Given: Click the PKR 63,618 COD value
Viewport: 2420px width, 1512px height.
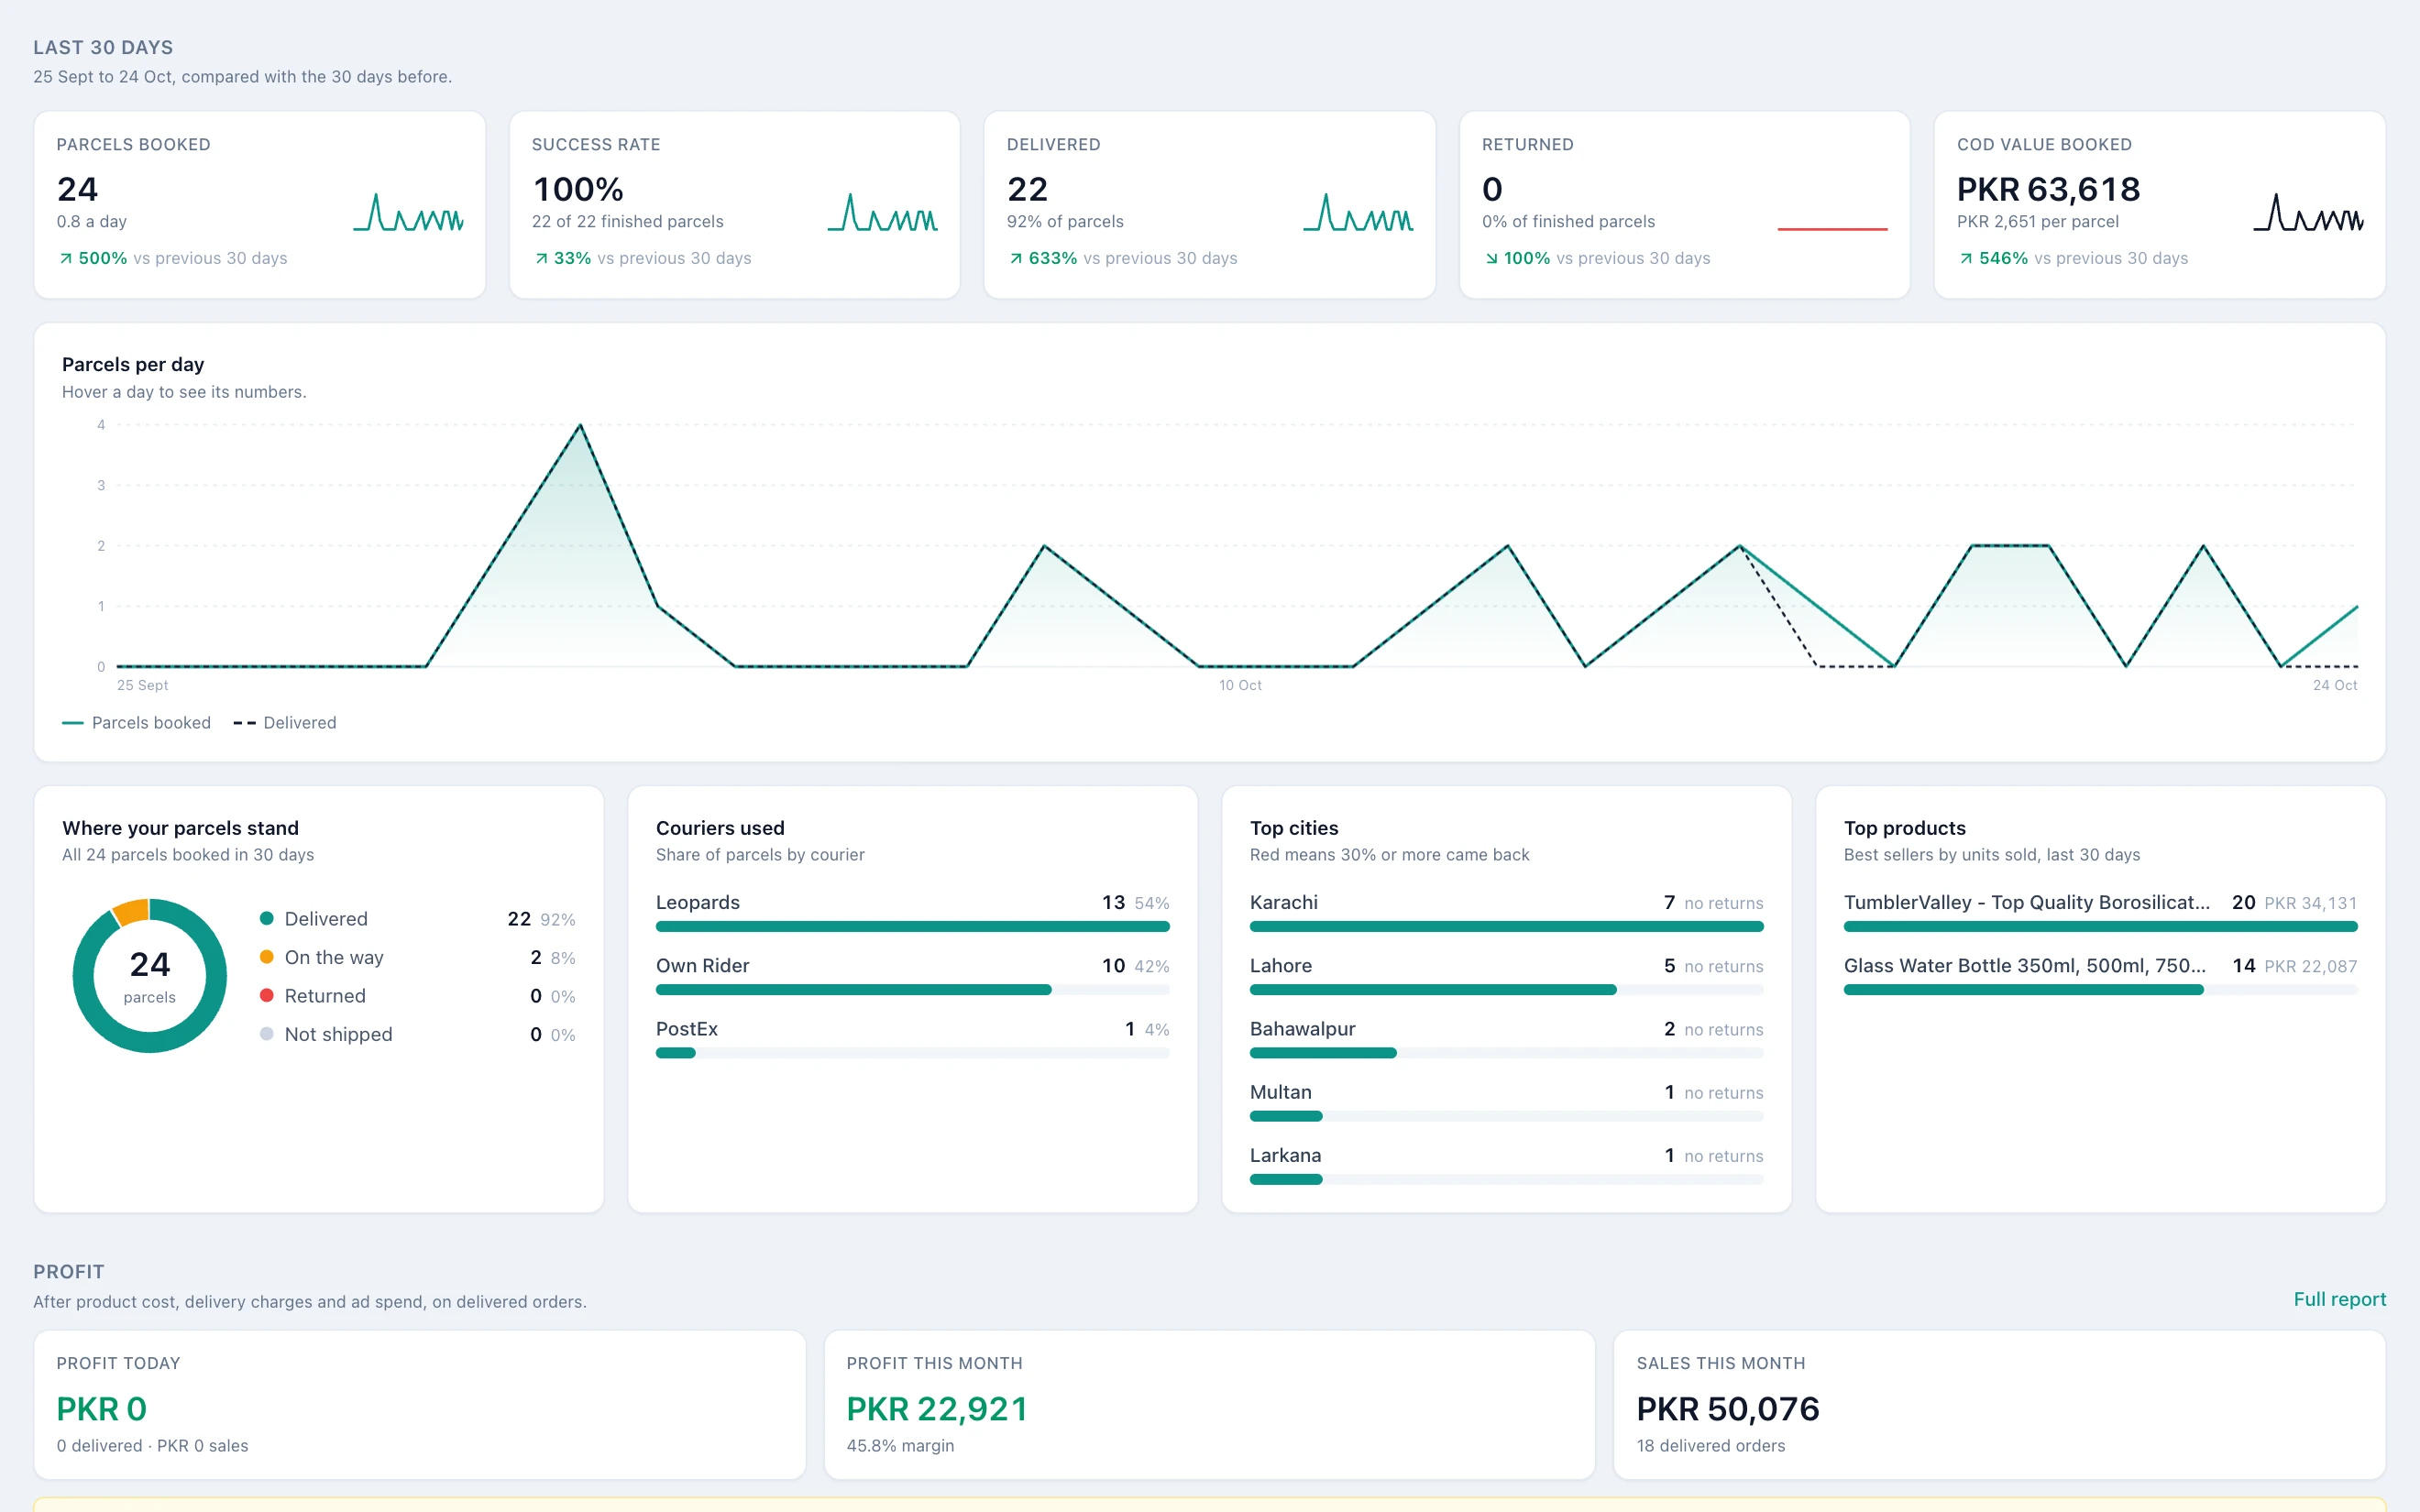Looking at the screenshot, I should click(x=2048, y=189).
